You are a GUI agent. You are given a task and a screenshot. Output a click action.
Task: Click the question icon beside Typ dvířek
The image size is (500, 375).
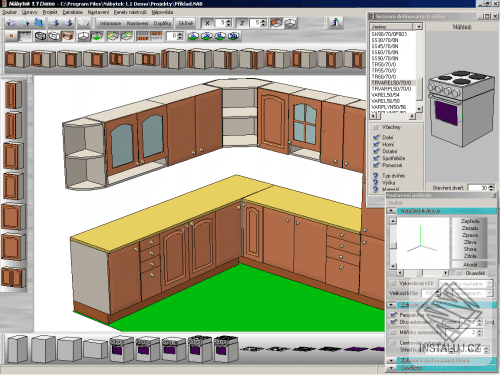[375, 176]
